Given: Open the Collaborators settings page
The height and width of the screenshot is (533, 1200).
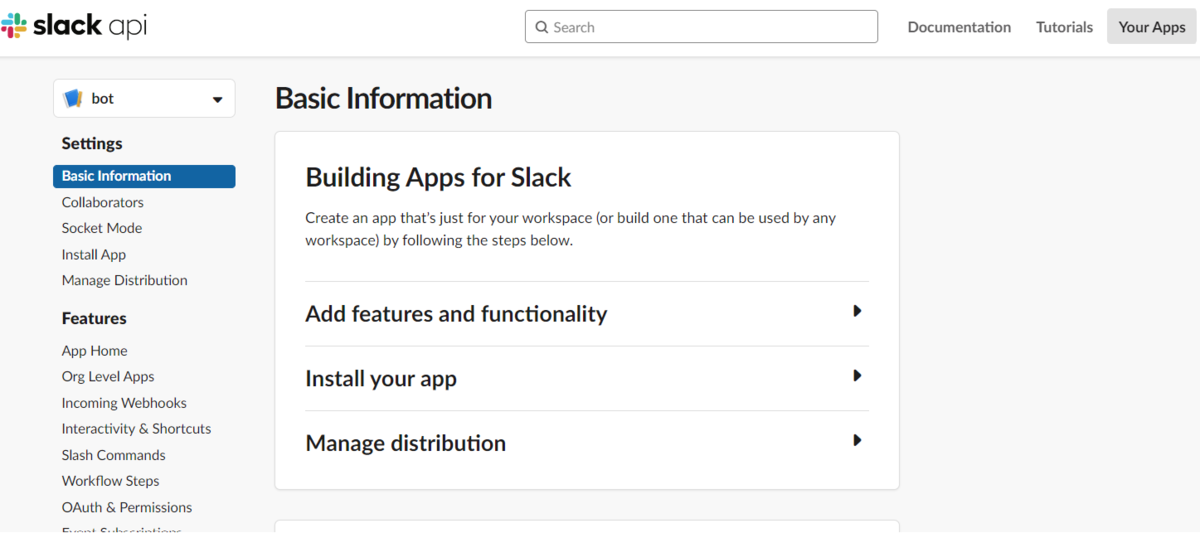Looking at the screenshot, I should click(x=102, y=202).
